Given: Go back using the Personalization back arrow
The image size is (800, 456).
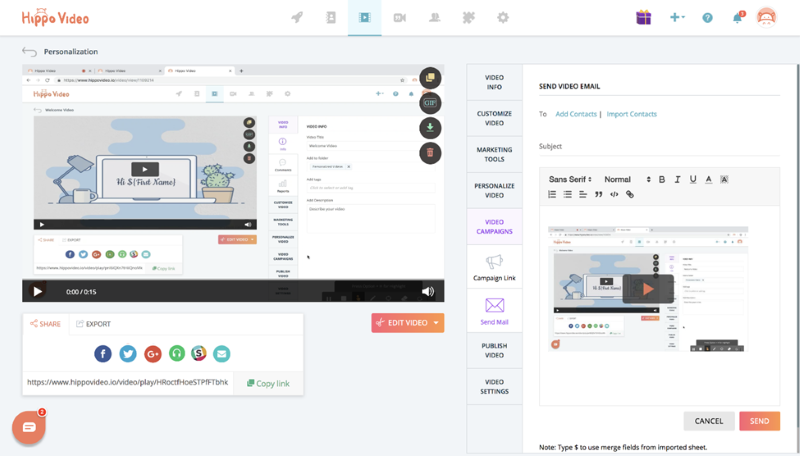Looking at the screenshot, I should tap(30, 52).
